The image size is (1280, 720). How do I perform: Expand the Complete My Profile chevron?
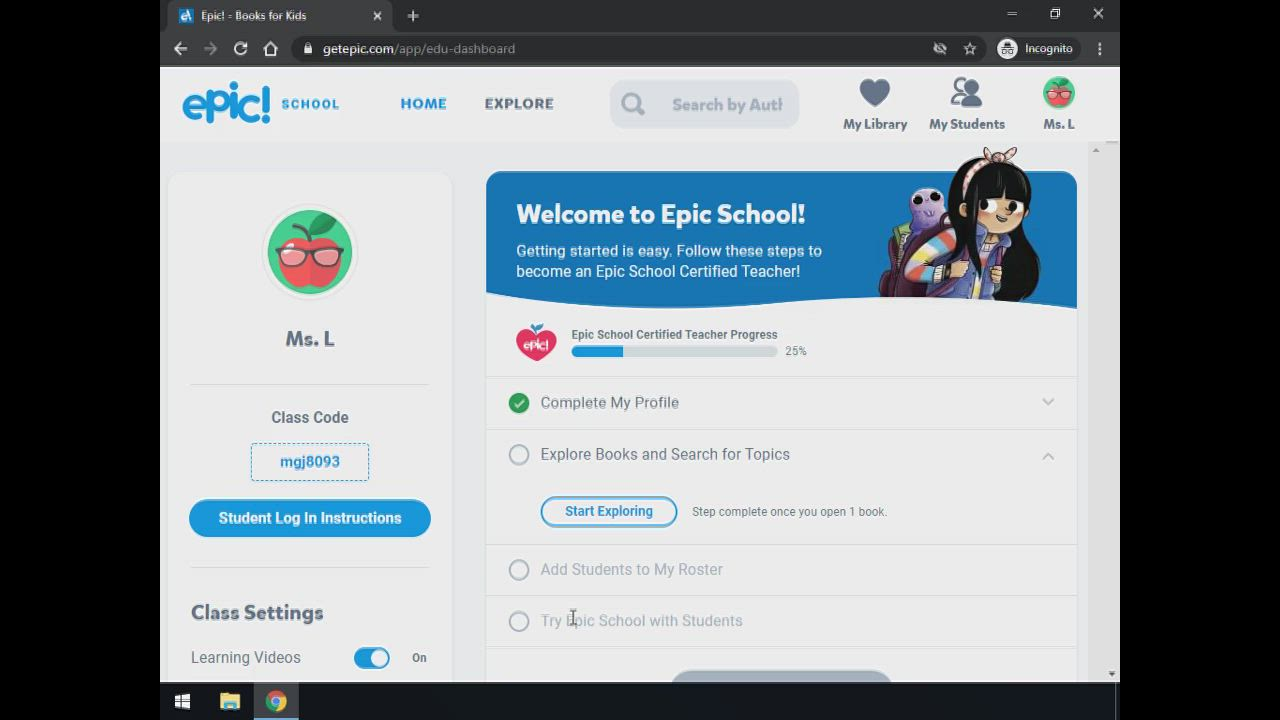click(1048, 402)
